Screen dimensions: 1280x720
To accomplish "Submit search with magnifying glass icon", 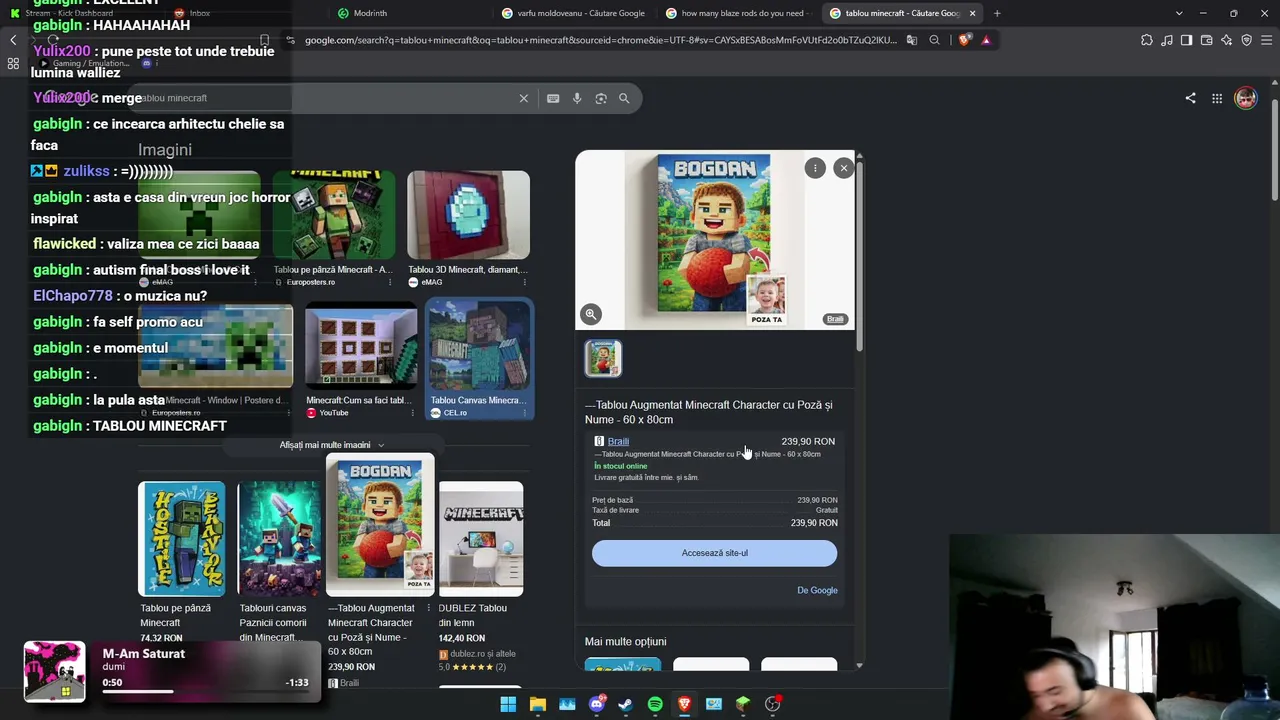I will [624, 98].
